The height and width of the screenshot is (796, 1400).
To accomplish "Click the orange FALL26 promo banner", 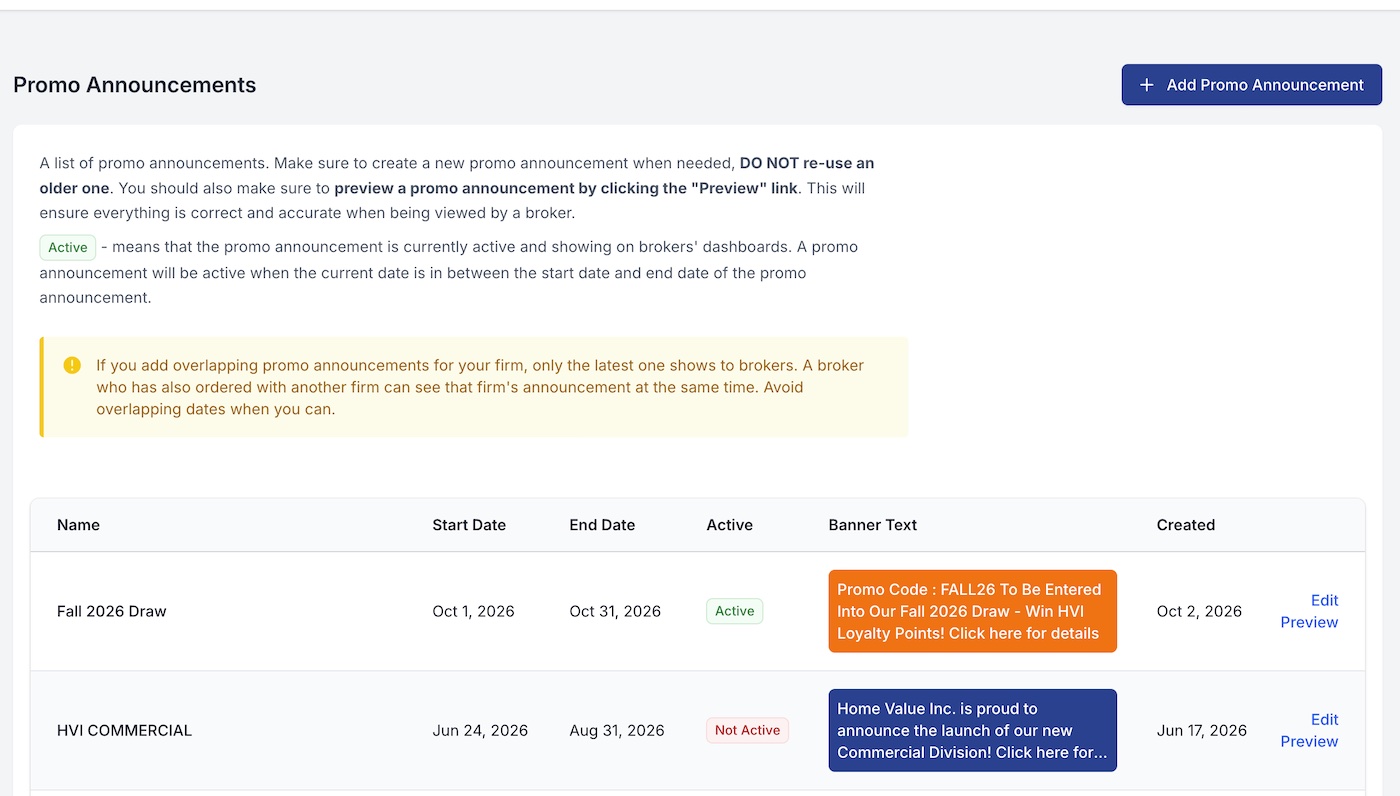I will pos(972,611).
